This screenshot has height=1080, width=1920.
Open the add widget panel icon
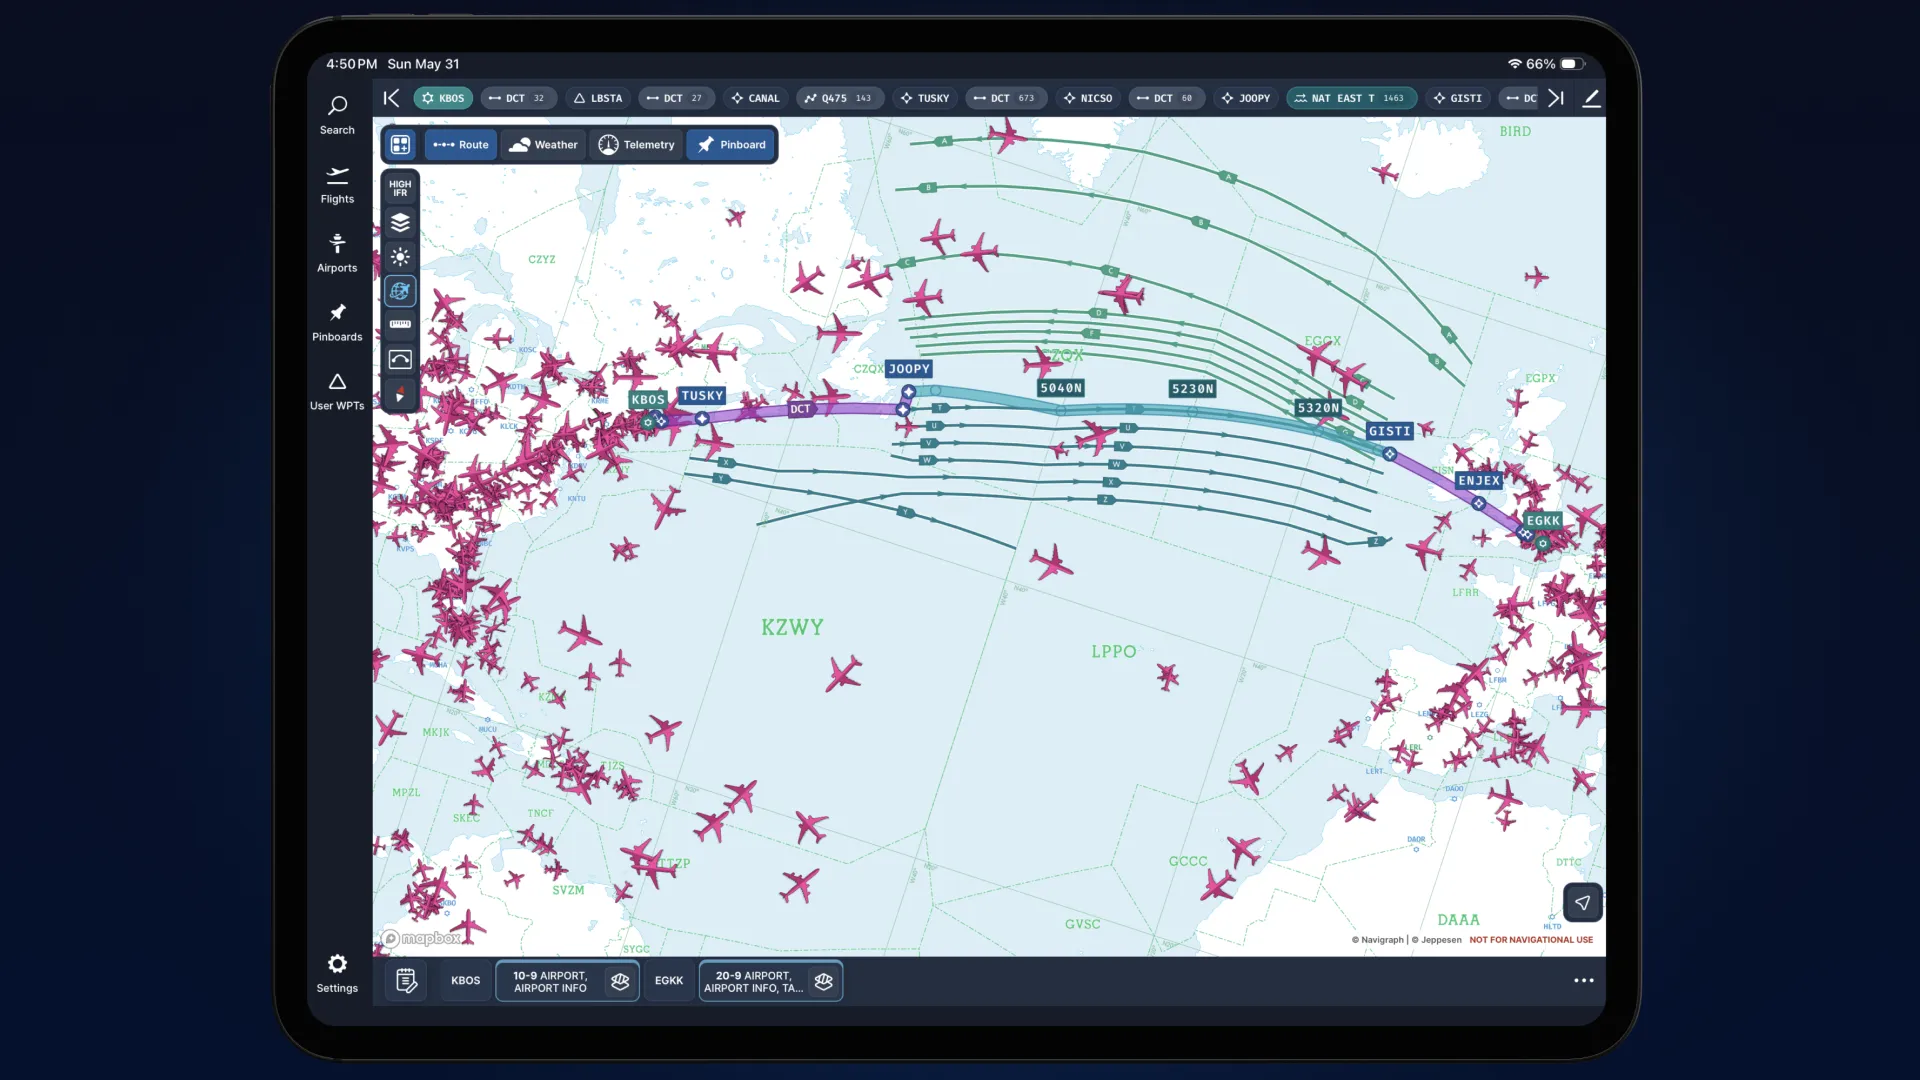[x=400, y=145]
